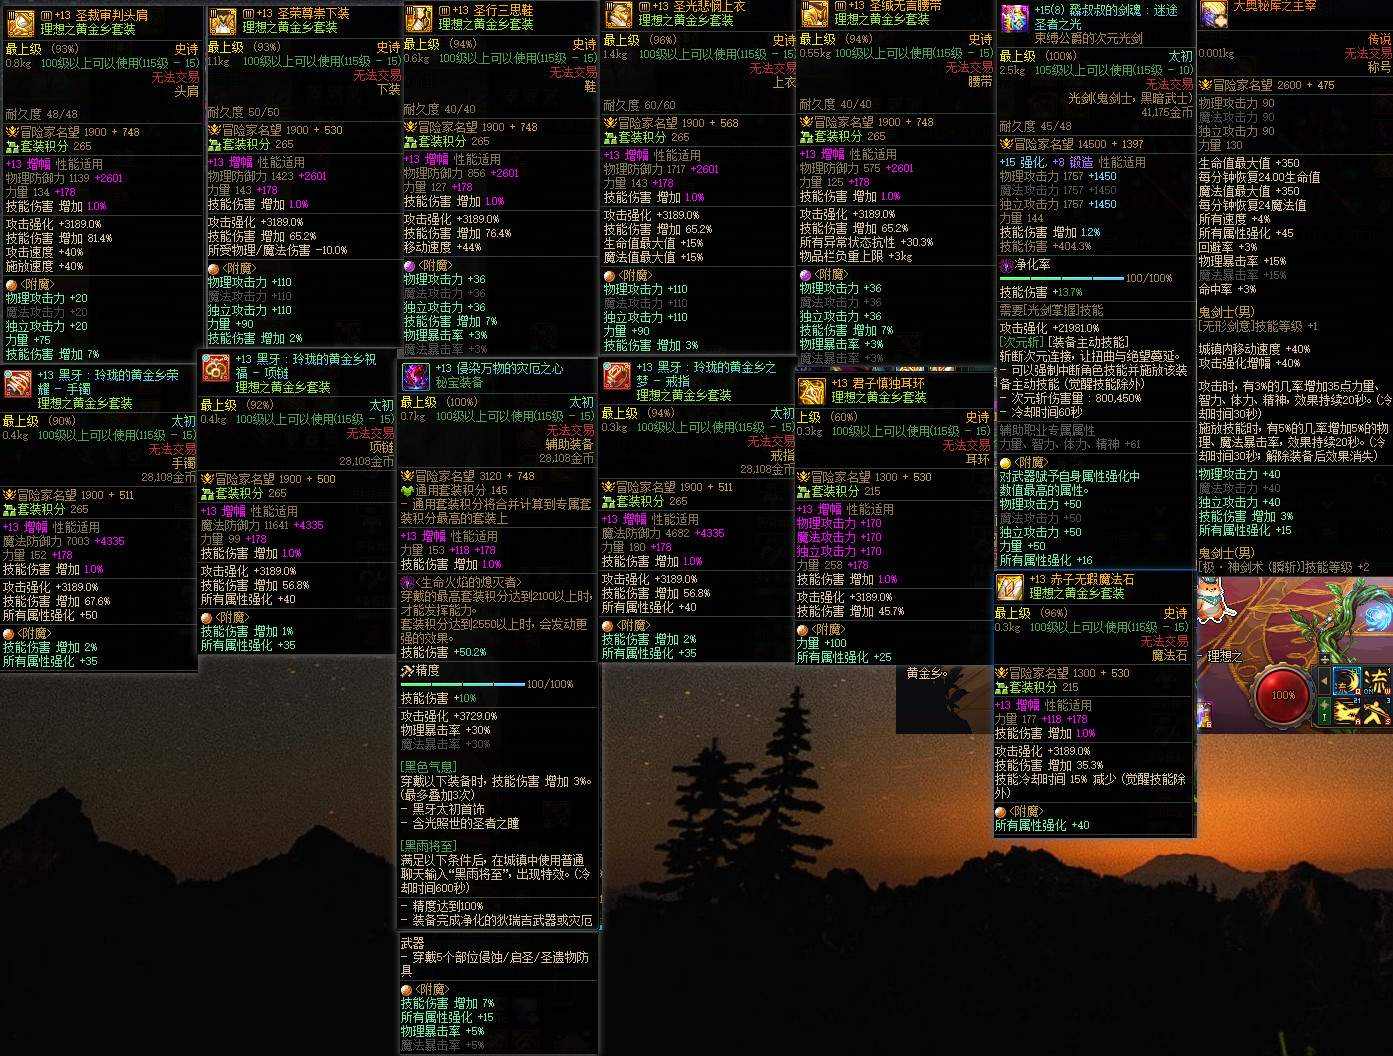Click the left arrow on the skill bar
Image resolution: width=1393 pixels, height=1056 pixels.
(1325, 683)
